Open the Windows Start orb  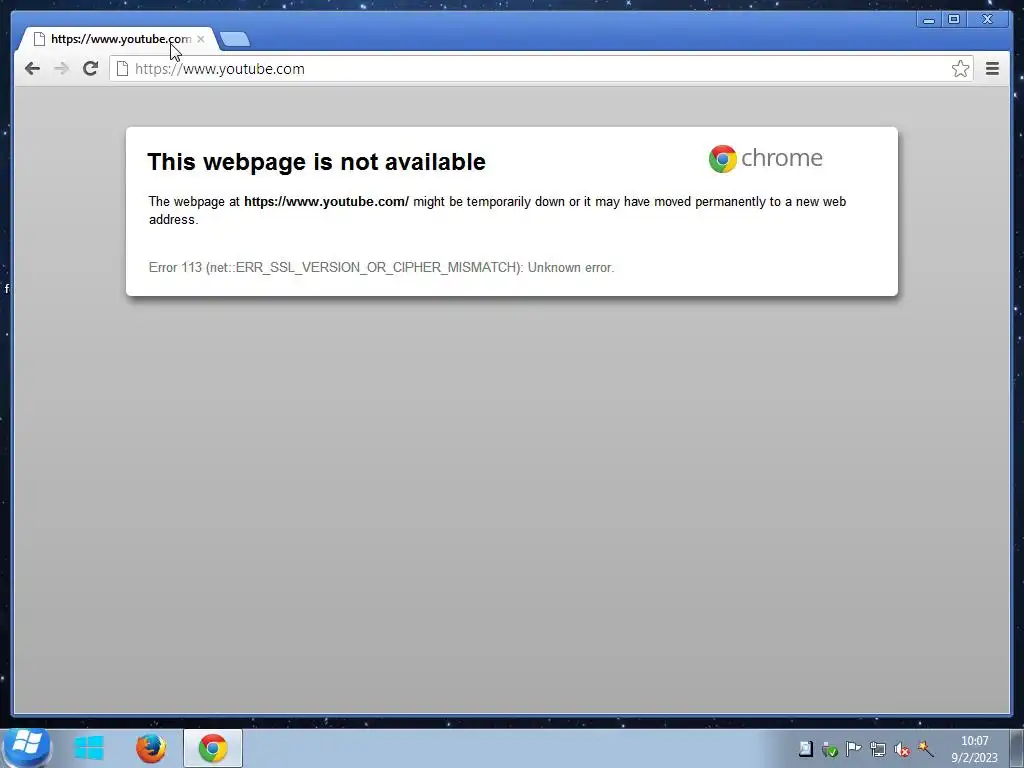[x=26, y=747]
